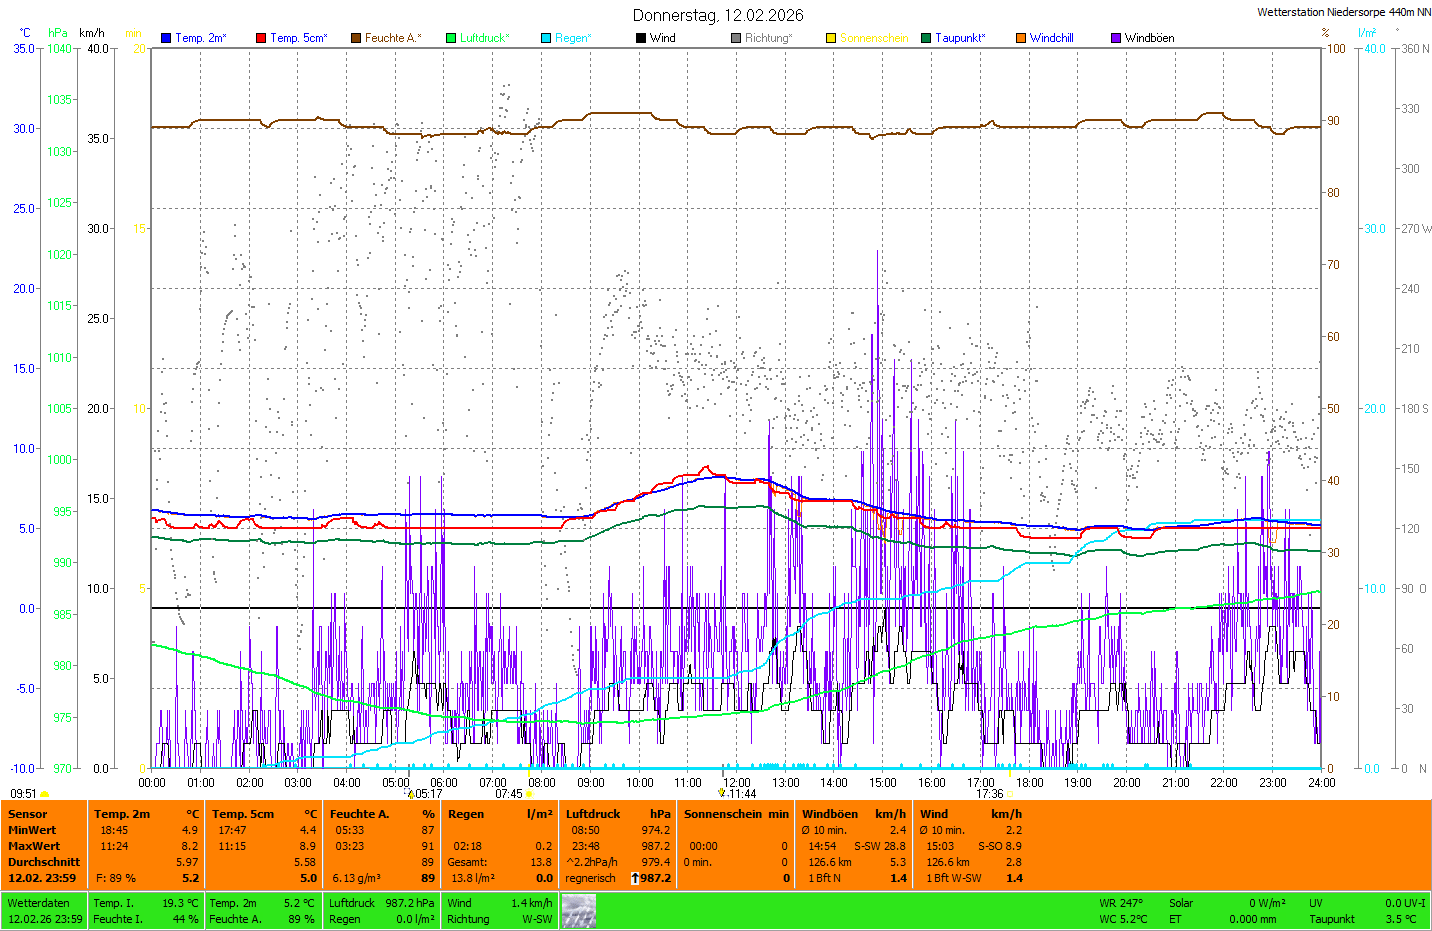Click the Sonnenschein legend label
The width and height of the screenshot is (1432, 931).
tap(873, 38)
